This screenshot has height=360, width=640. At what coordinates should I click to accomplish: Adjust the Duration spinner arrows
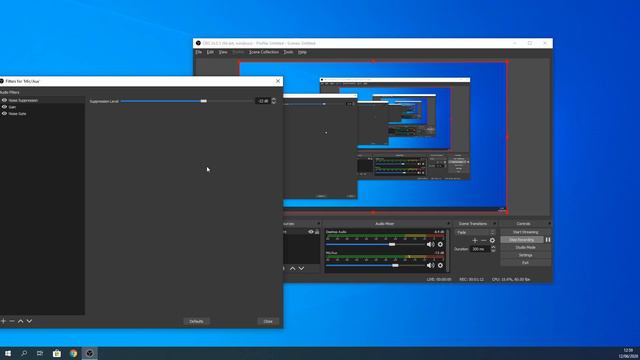(x=493, y=249)
